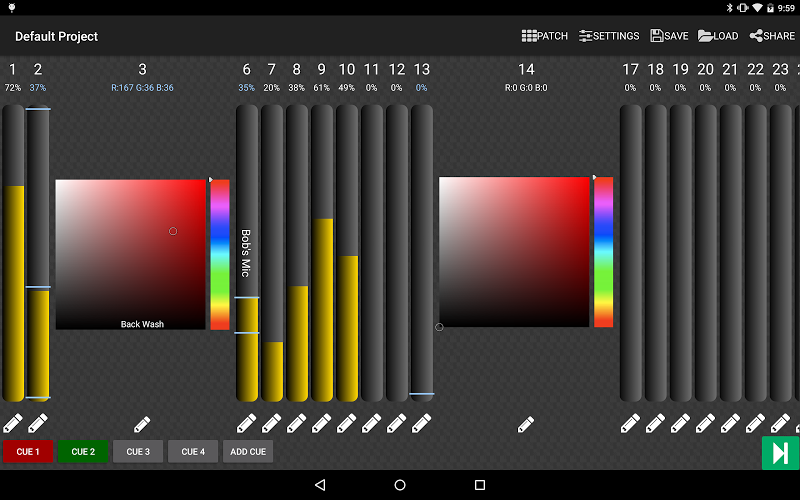Image resolution: width=800 pixels, height=500 pixels.
Task: Click the channel 12 fader
Action: click(397, 253)
